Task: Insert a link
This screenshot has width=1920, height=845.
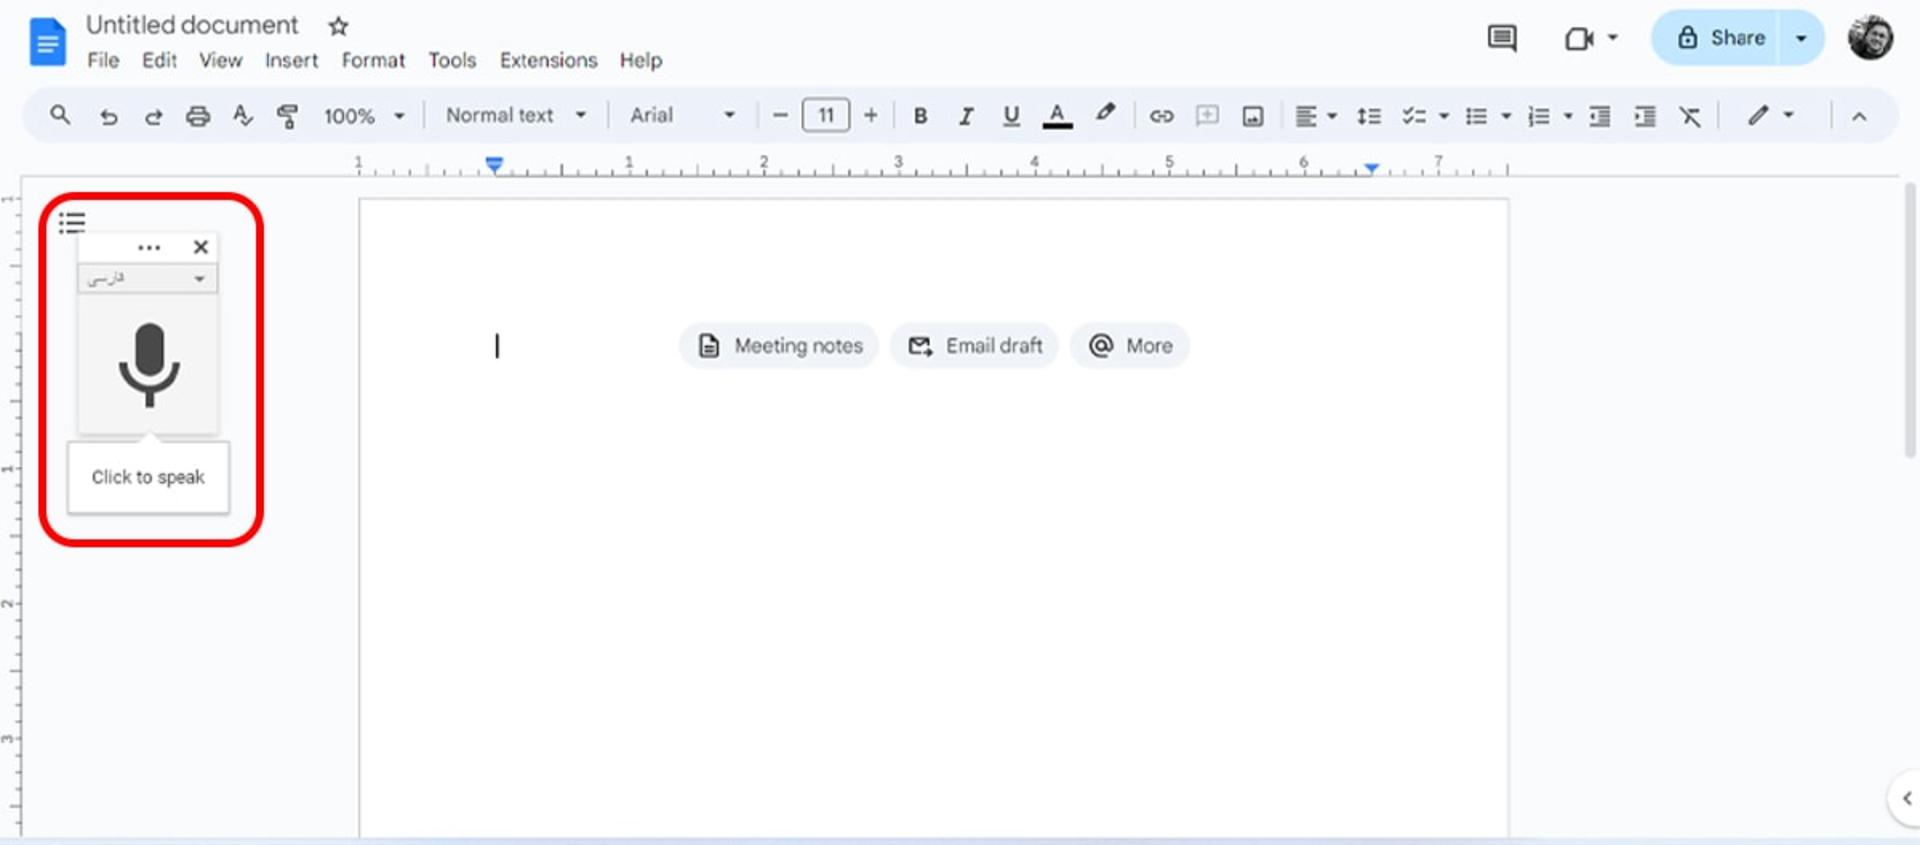Action: (x=1161, y=116)
